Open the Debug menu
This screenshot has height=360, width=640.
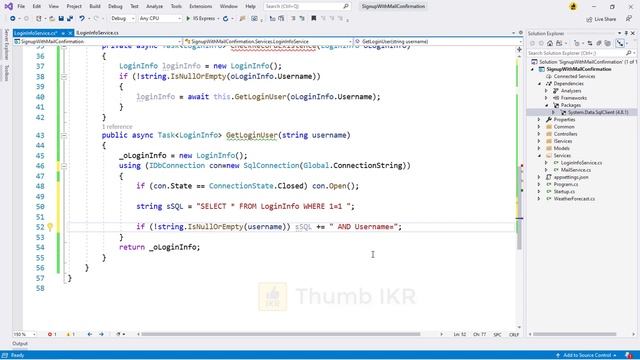(x=115, y=7)
